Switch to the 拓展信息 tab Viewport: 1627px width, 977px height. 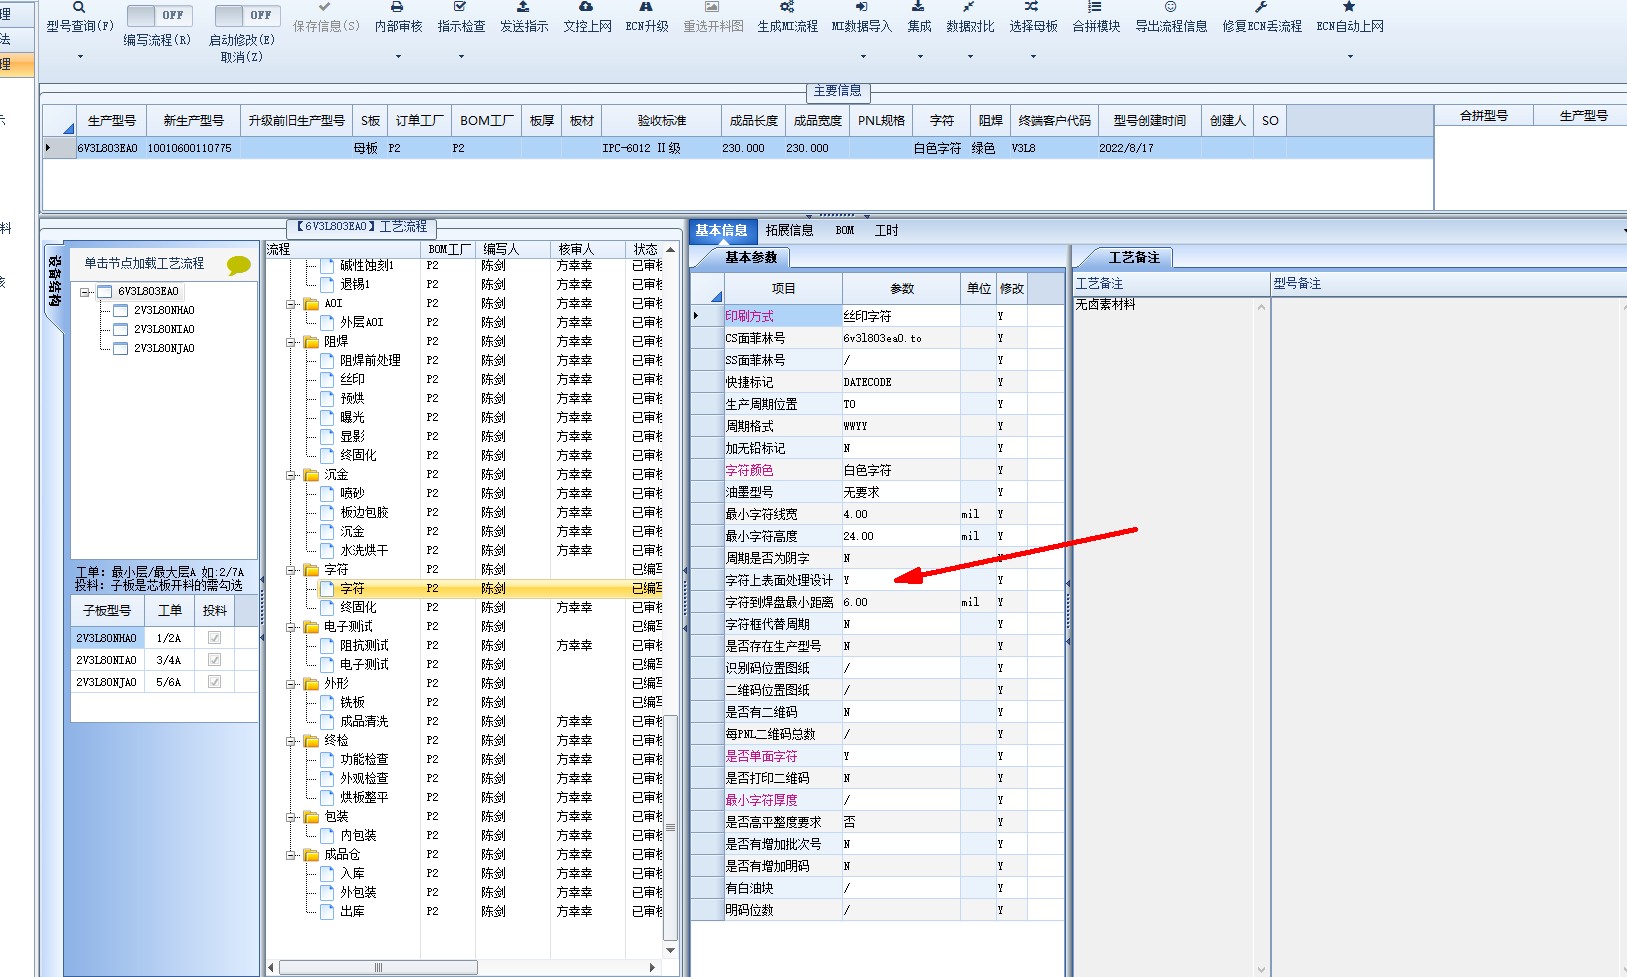(x=789, y=230)
